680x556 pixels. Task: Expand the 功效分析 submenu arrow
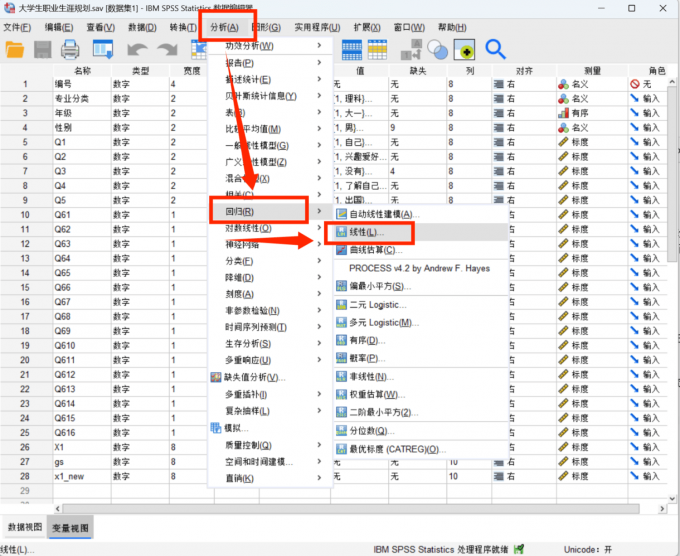click(x=319, y=46)
